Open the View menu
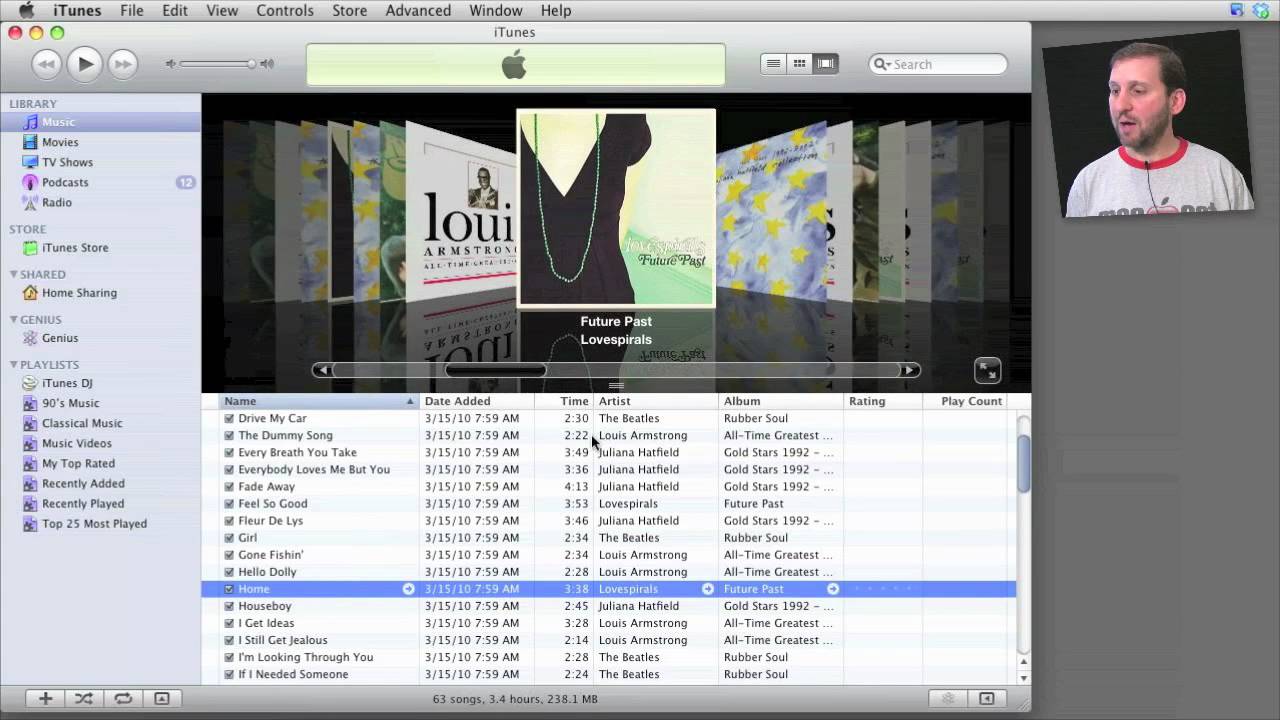 222,10
